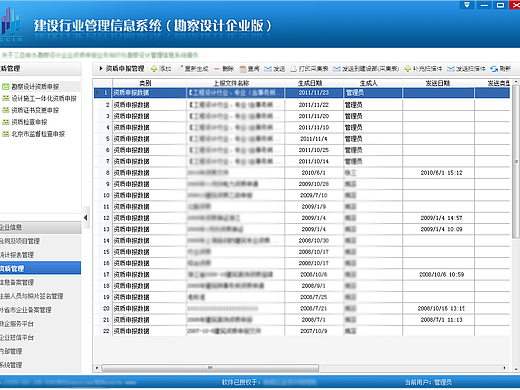Open the title bar dropdown arrow menu
The height and width of the screenshot is (390, 520).
pyautogui.click(x=466, y=5)
